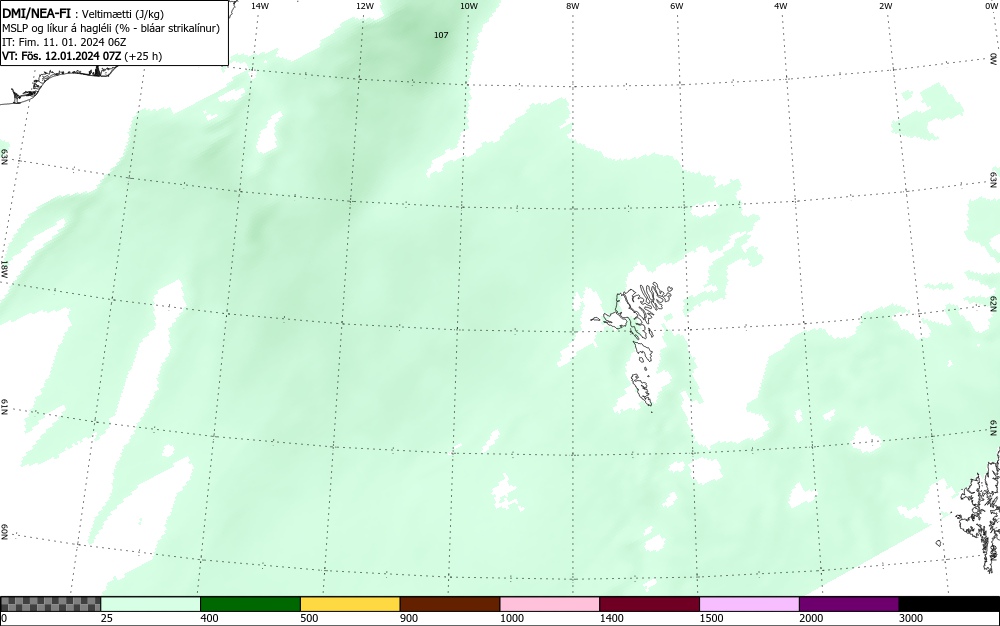Click the 8W longitude label
Image resolution: width=1000 pixels, height=626 pixels.
coord(573,6)
